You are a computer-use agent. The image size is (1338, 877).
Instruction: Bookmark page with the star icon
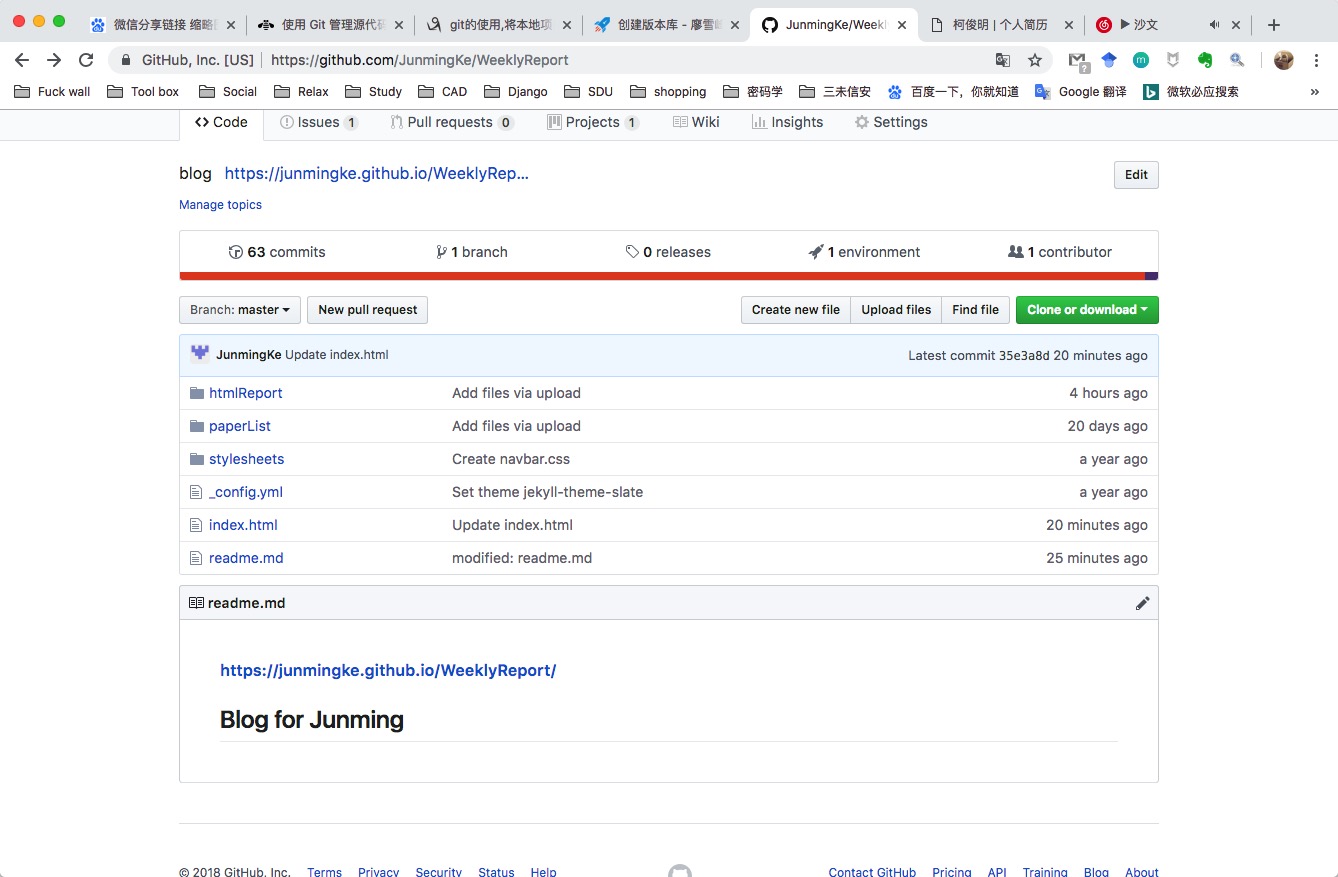click(1035, 60)
